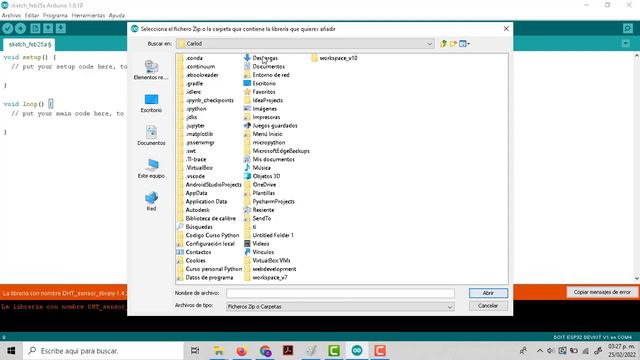Click the Arduino Verify checkmark button
This screenshot has width=640, height=360.
point(8,28)
